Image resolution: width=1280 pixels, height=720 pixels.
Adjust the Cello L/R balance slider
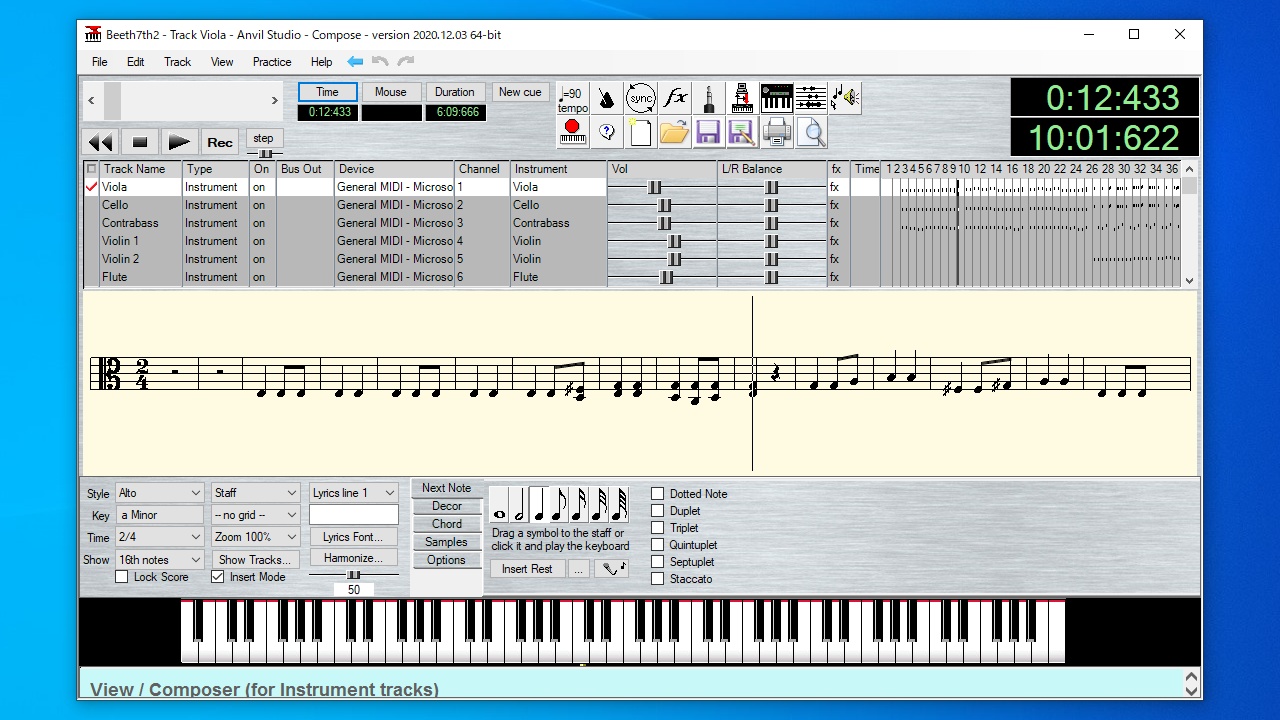pyautogui.click(x=771, y=205)
